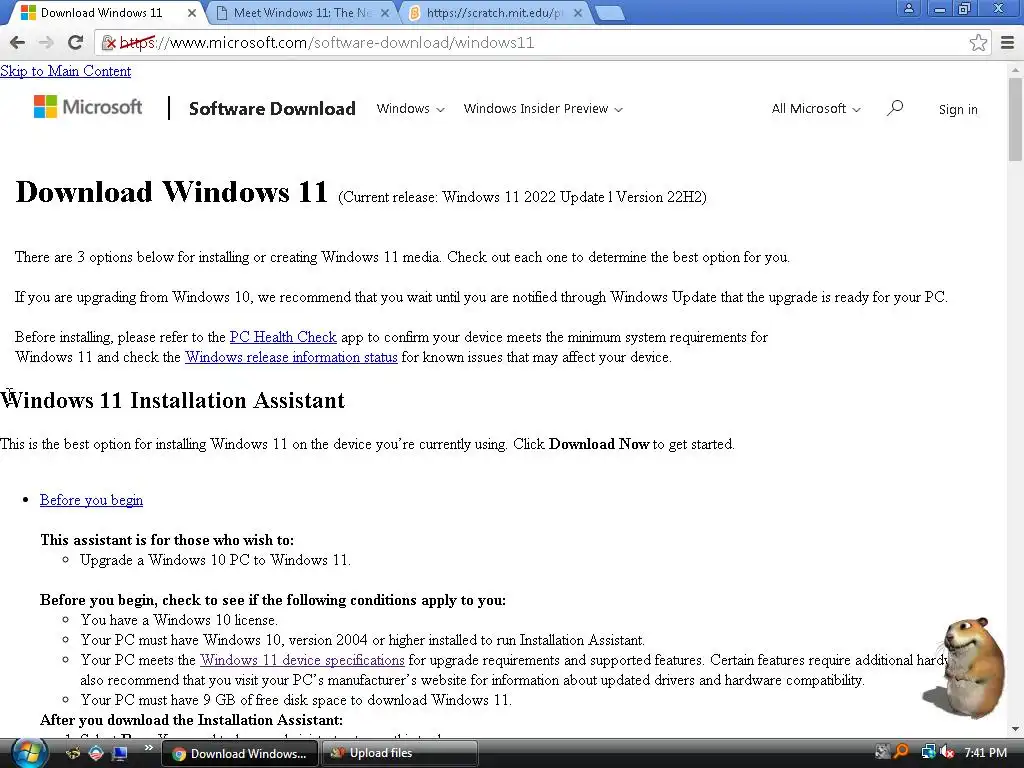Open Windows release information status link

point(291,357)
